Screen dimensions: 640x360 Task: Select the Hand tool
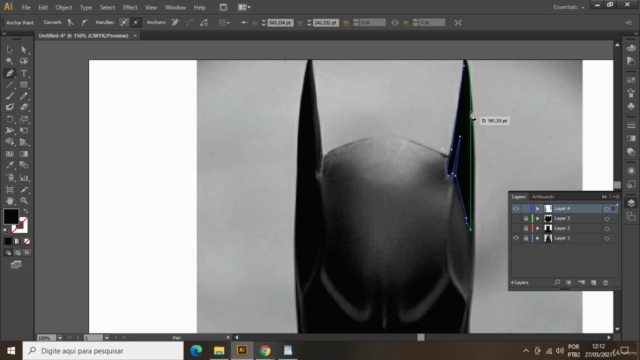[9, 201]
